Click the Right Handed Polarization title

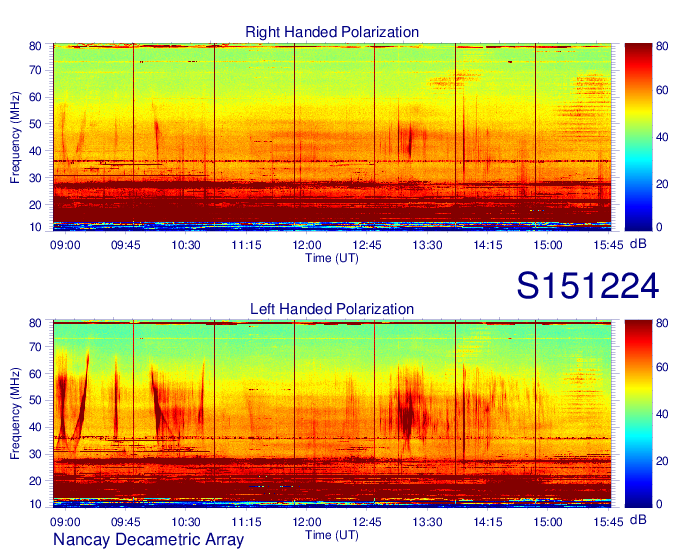[x=332, y=32]
